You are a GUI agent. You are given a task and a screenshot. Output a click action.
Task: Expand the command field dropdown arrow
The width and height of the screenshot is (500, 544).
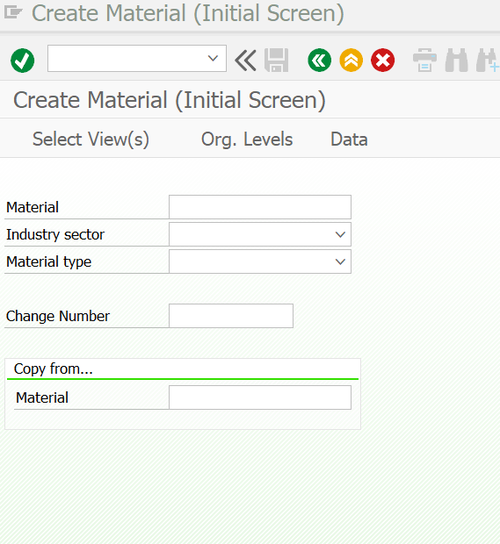click(x=213, y=58)
